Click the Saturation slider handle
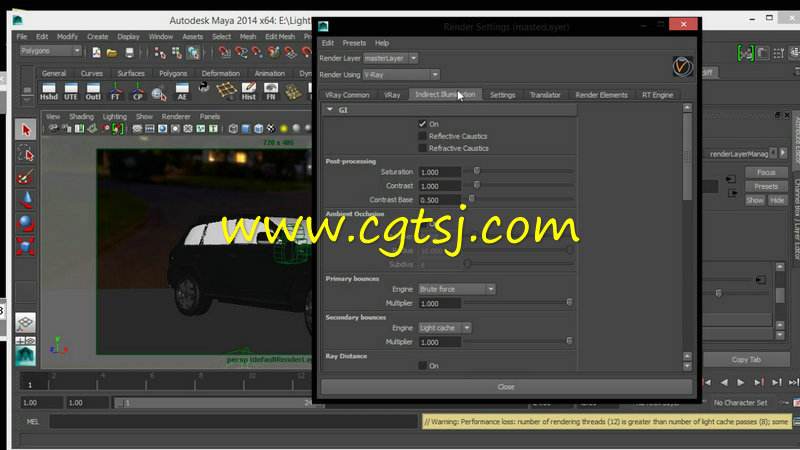 [477, 171]
